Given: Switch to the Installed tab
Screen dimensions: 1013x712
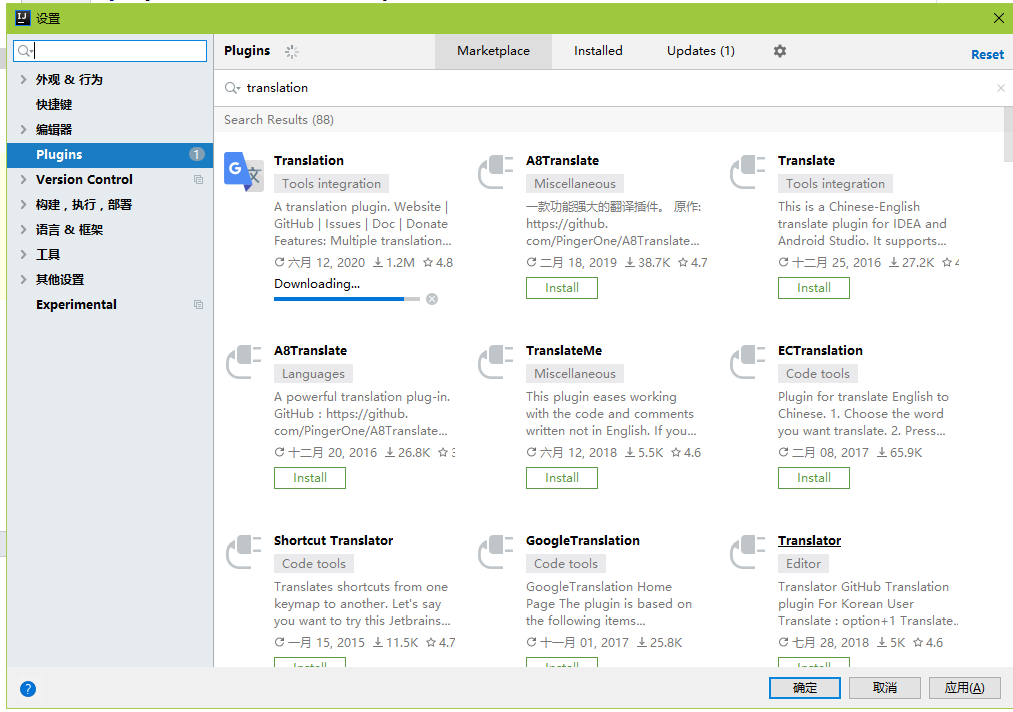Looking at the screenshot, I should pyautogui.click(x=598, y=51).
